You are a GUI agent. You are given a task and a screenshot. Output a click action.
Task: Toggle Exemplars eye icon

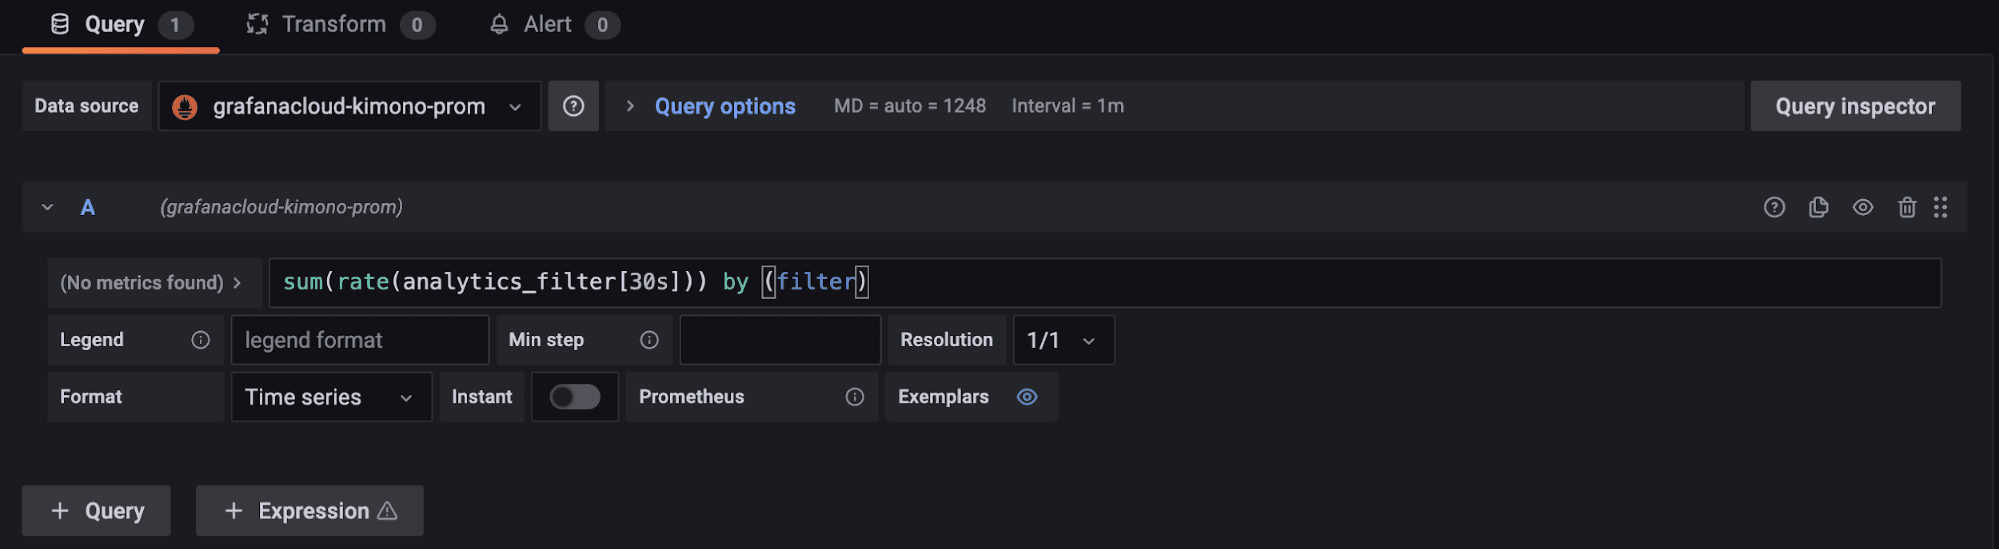pyautogui.click(x=1027, y=397)
